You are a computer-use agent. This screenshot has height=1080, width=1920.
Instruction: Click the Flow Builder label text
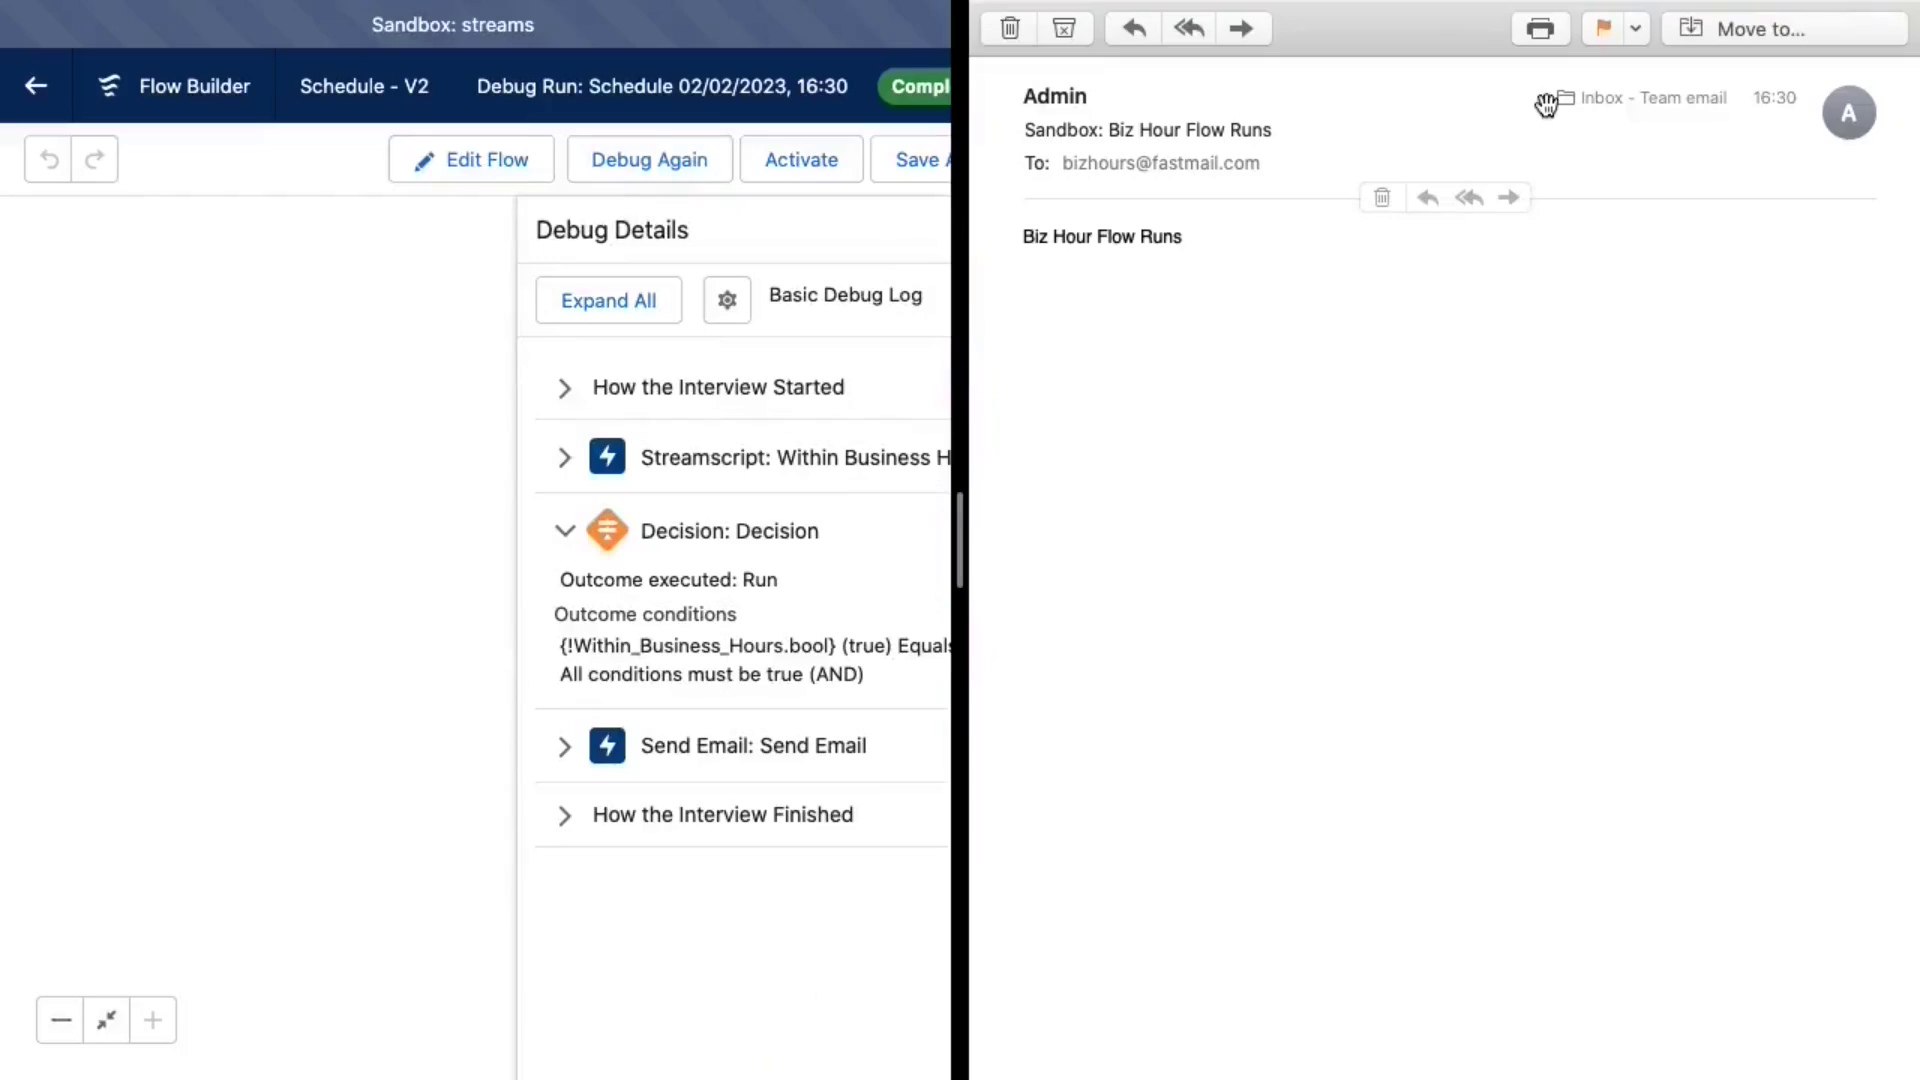click(194, 86)
